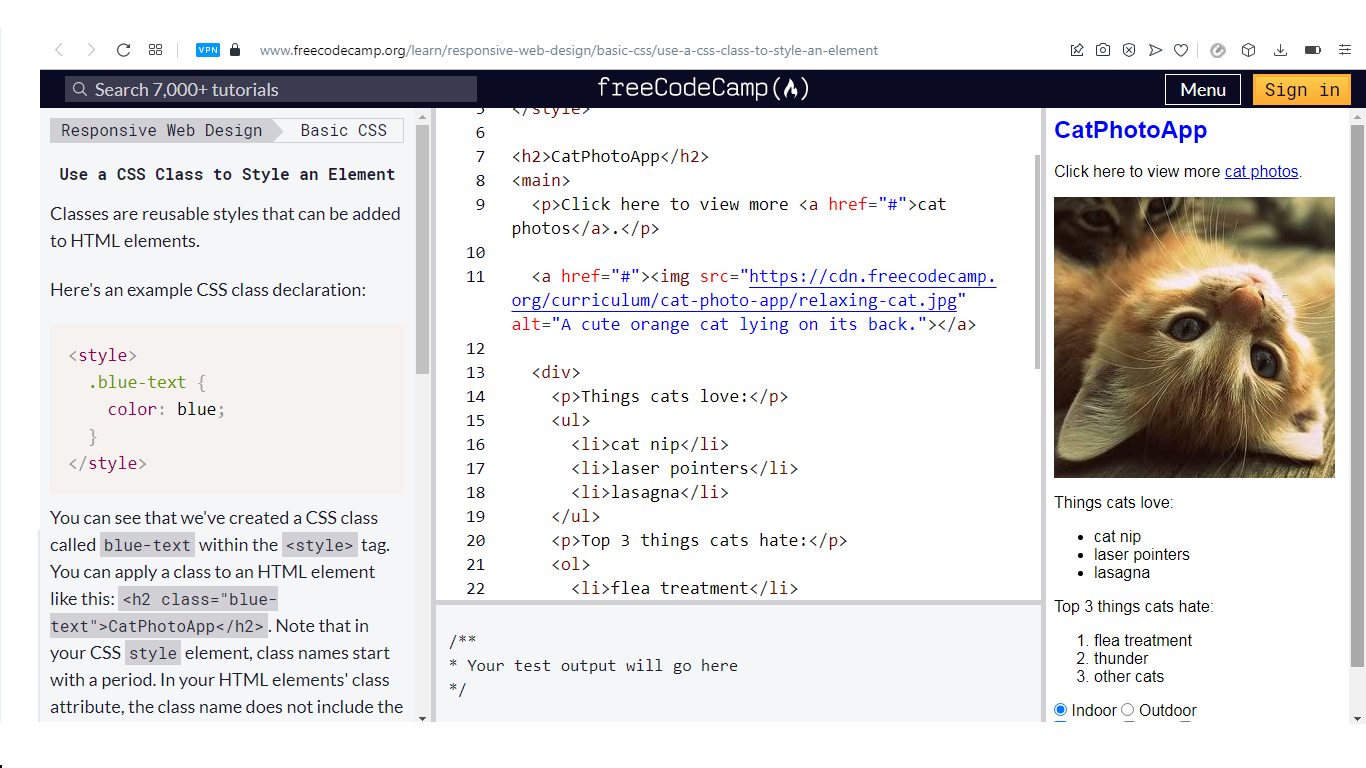Take a snapshot with the camera icon
Screen dimensions: 1366x768
point(1103,50)
